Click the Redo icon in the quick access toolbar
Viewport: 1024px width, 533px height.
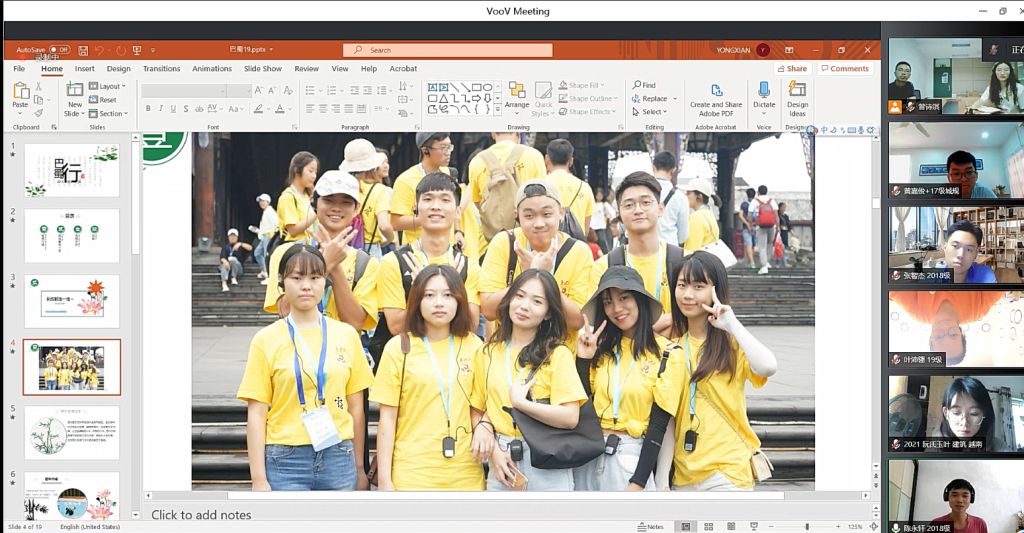point(121,50)
